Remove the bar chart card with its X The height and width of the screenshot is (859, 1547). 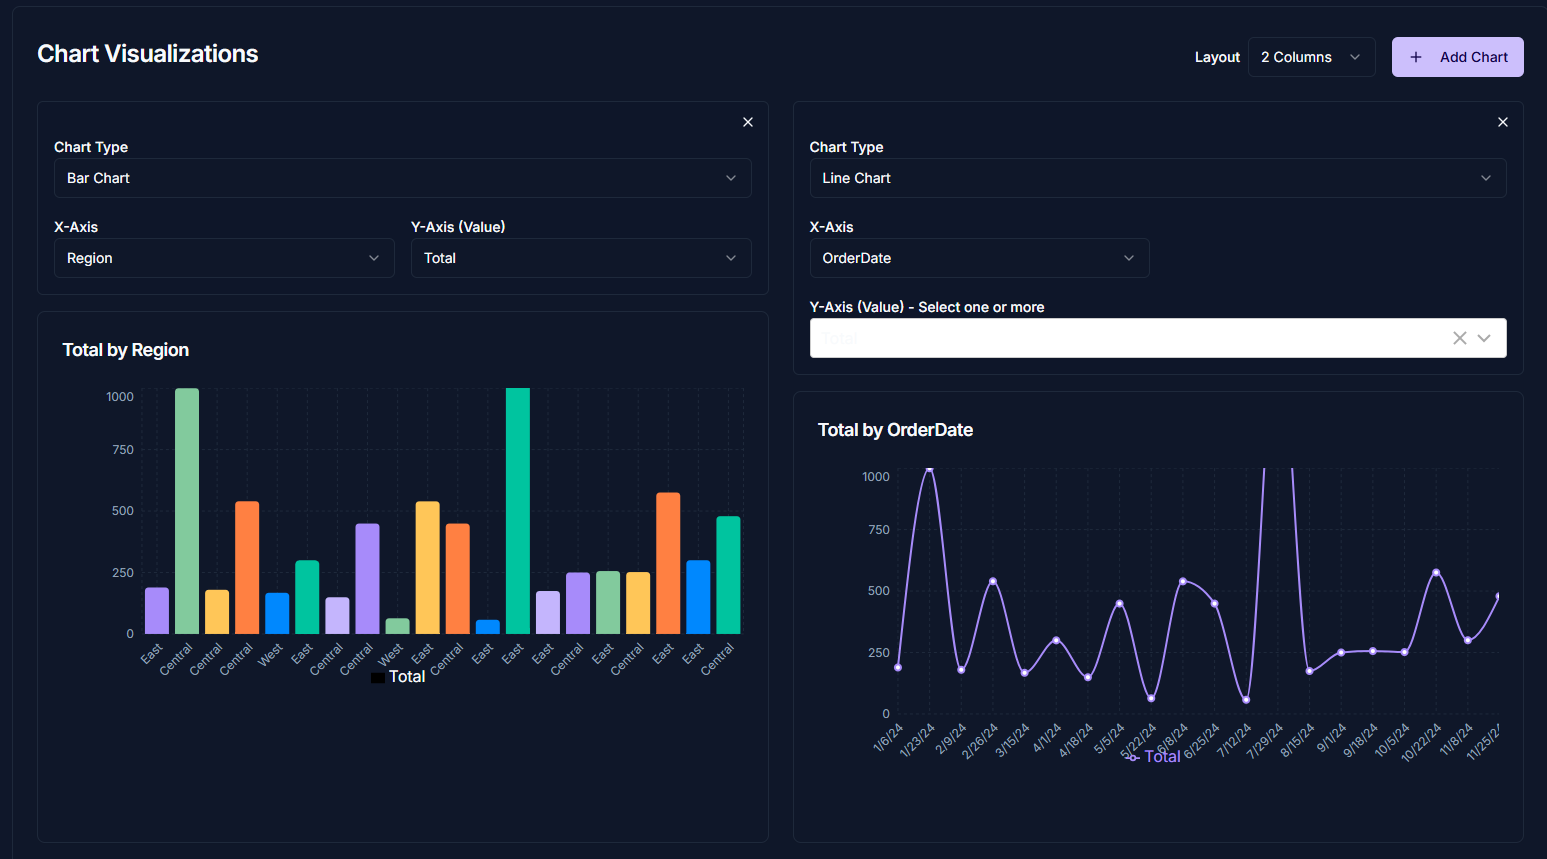click(x=747, y=121)
